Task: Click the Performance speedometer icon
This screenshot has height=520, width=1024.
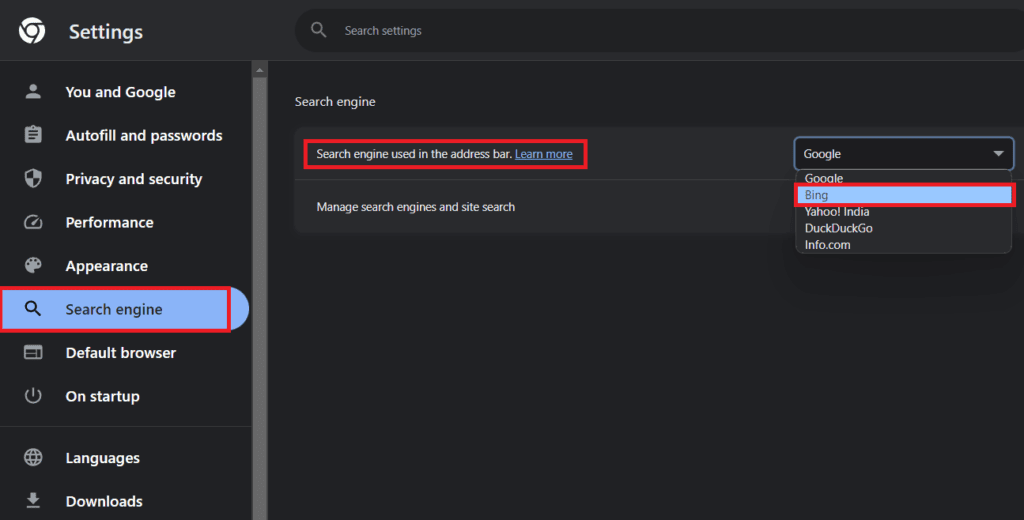Action: tap(33, 222)
